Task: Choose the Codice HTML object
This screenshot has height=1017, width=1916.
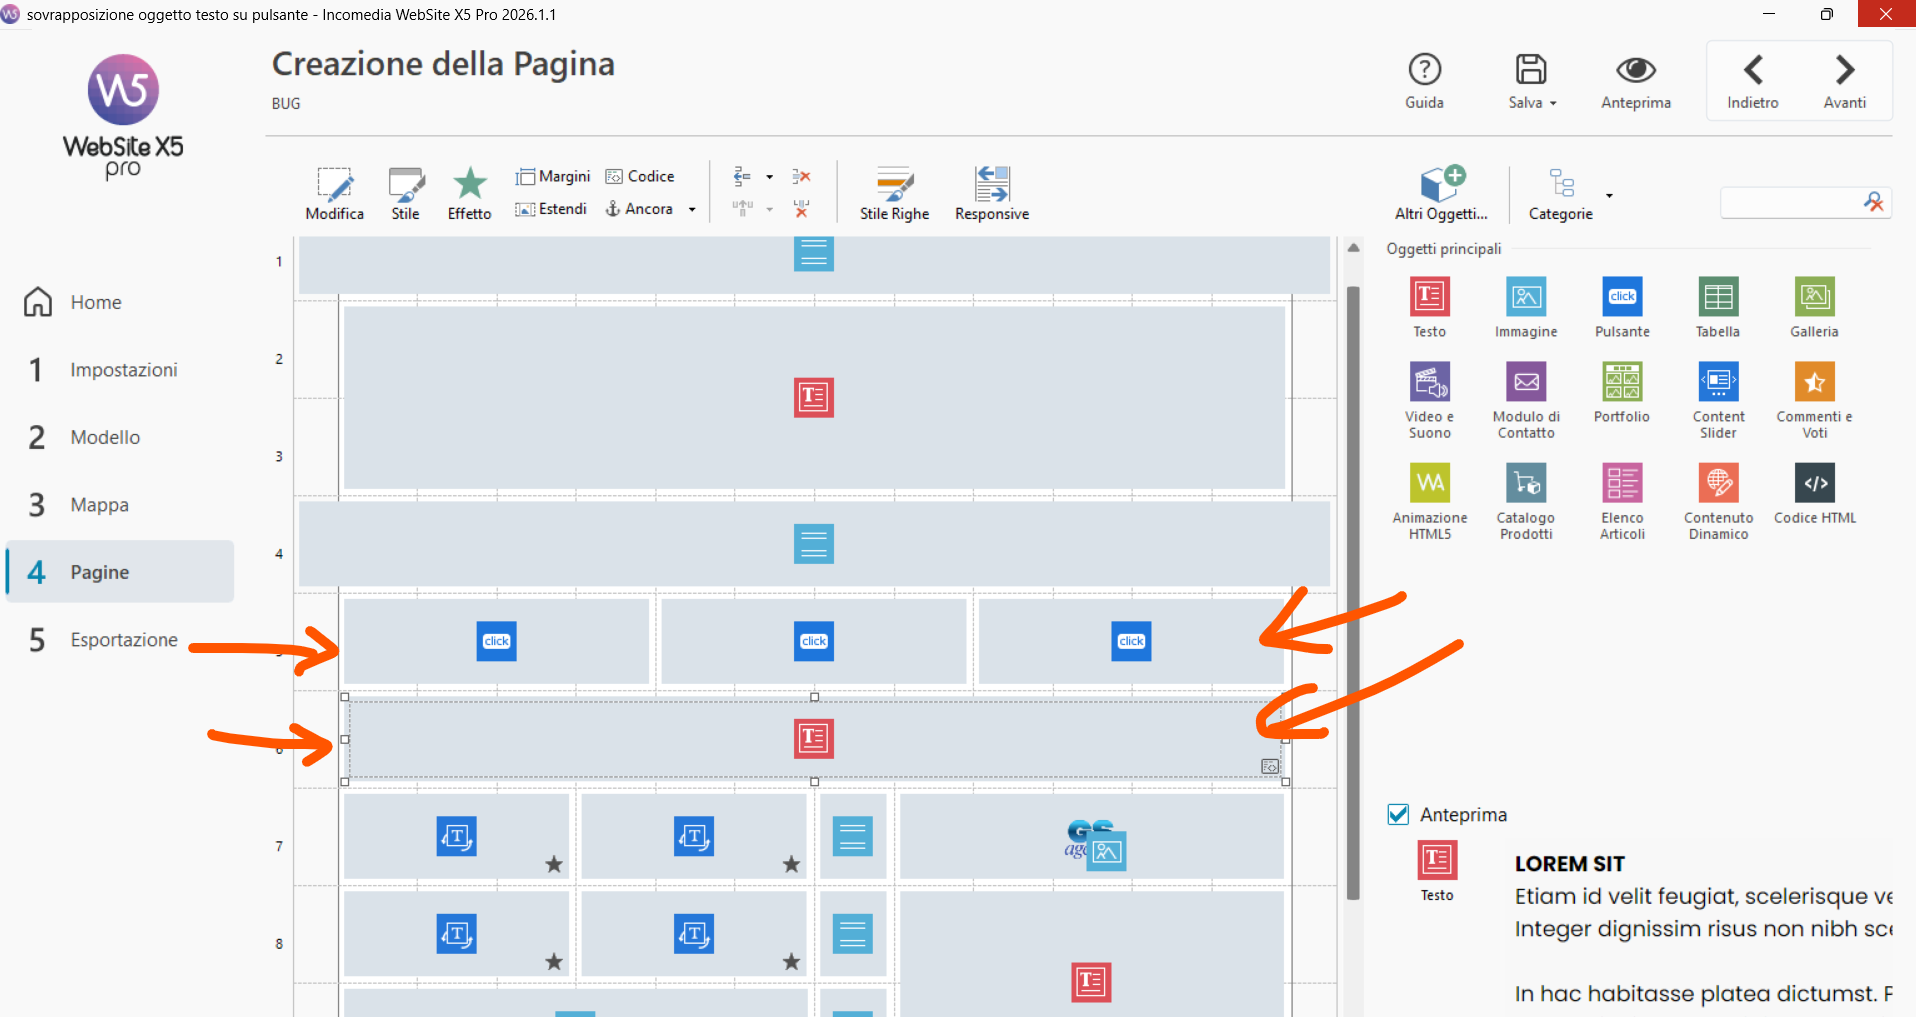Action: pyautogui.click(x=1814, y=484)
